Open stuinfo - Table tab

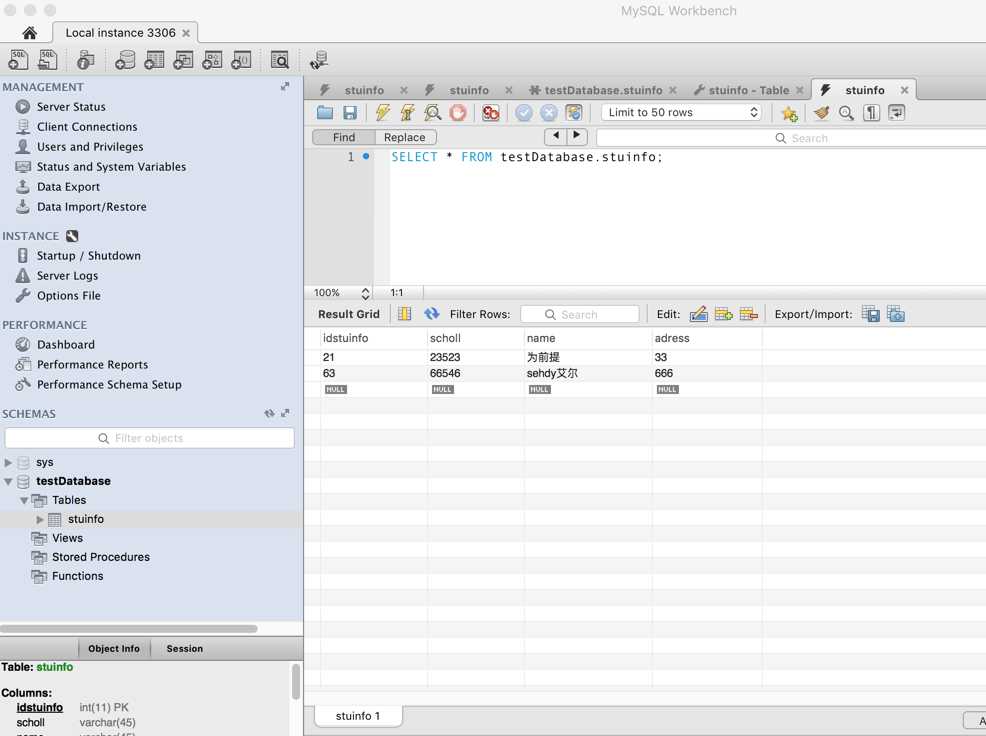pyautogui.click(x=748, y=90)
